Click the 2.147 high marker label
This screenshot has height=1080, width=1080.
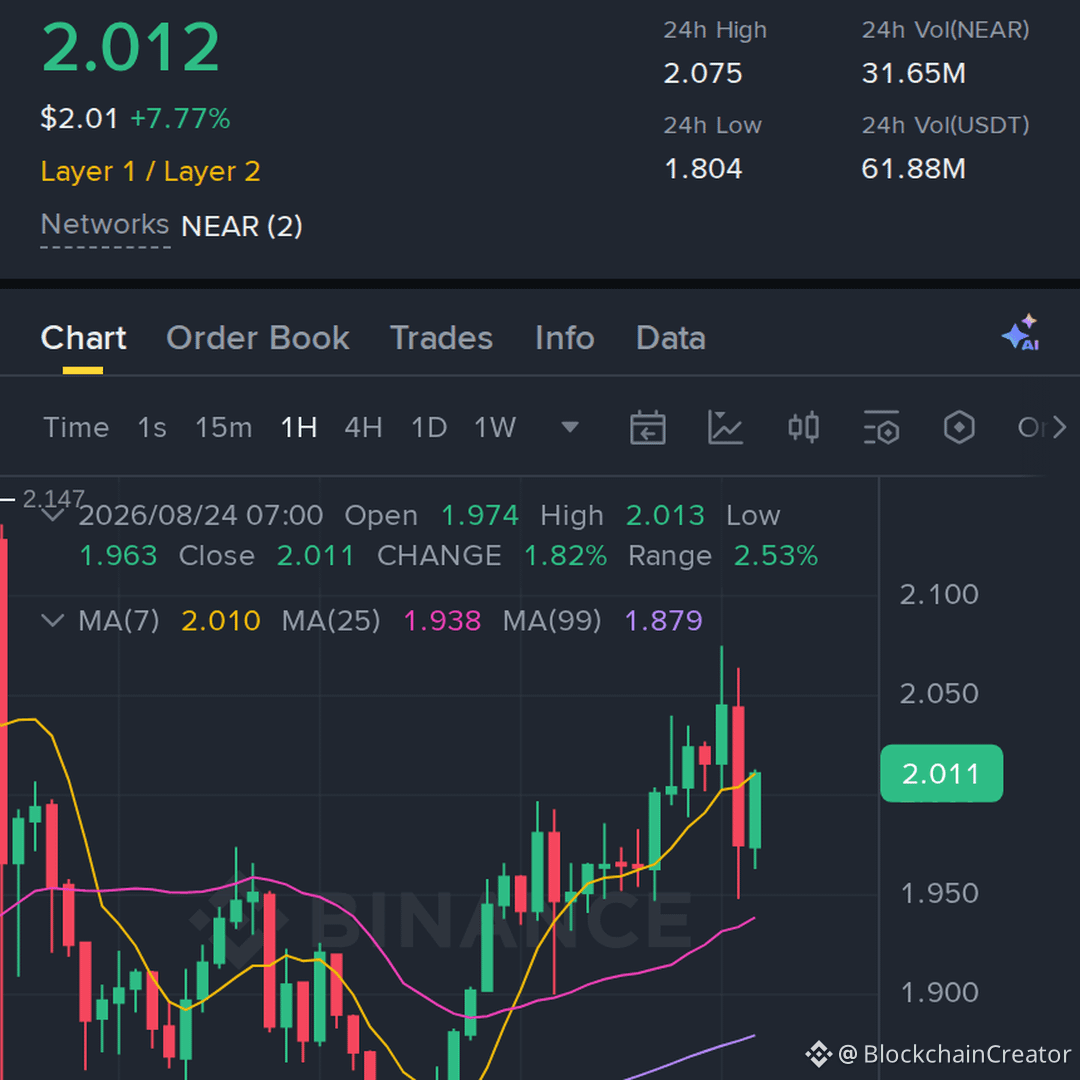coord(53,498)
